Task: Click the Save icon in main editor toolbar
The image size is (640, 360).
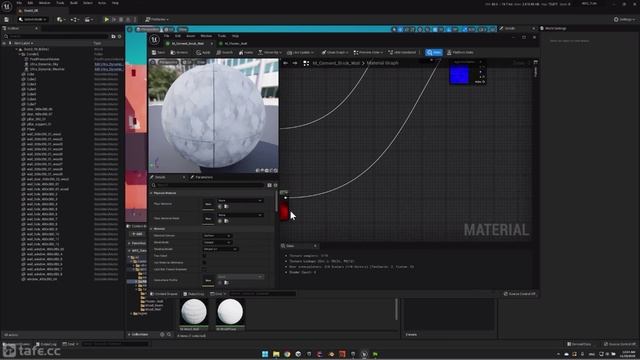Action: point(7,20)
